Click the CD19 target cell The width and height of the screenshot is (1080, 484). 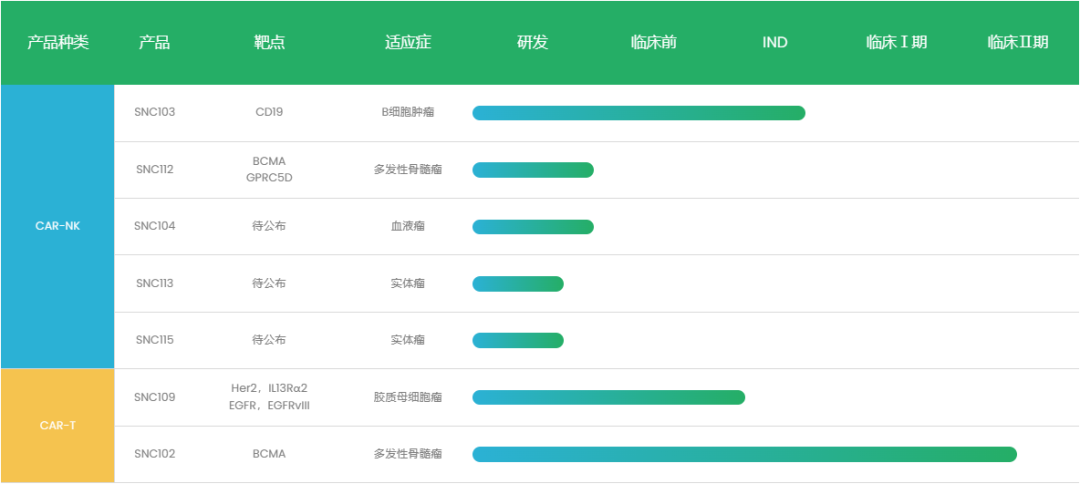pos(269,112)
